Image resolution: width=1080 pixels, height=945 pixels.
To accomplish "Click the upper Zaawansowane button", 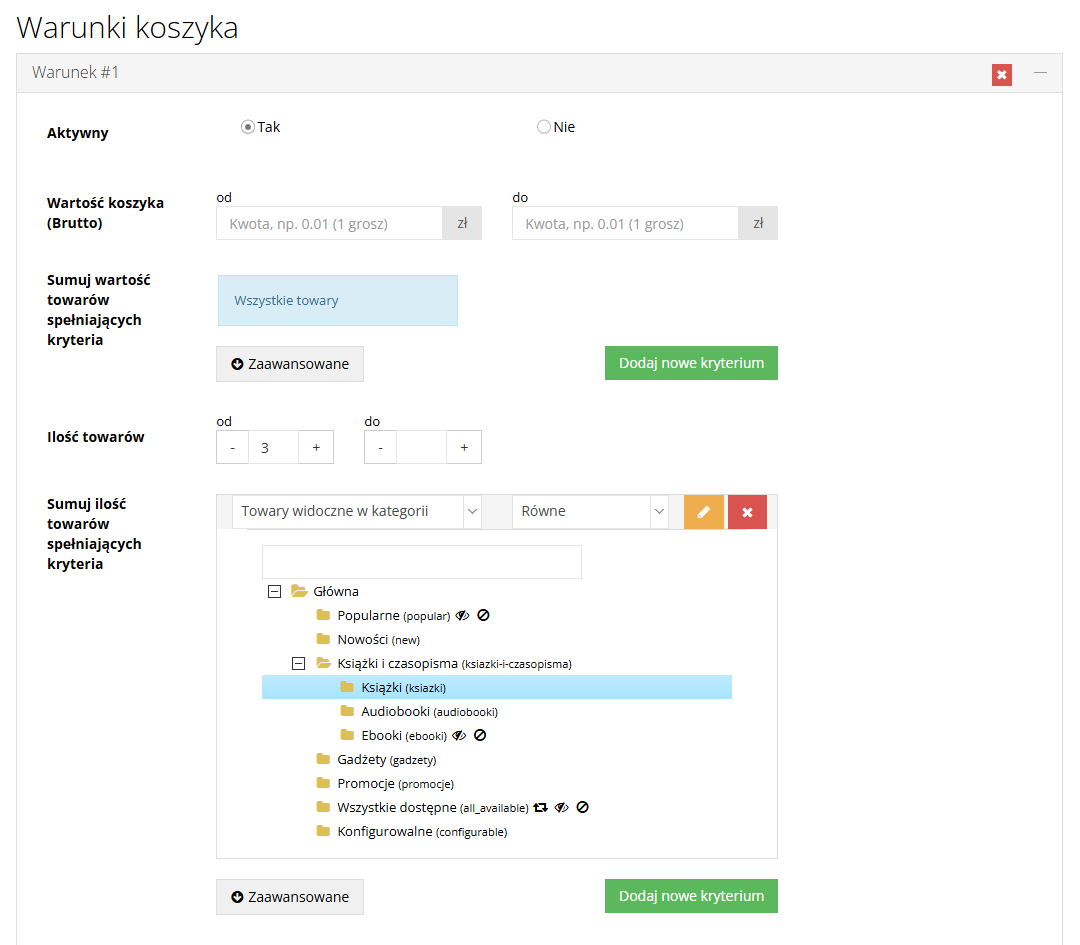I will click(290, 364).
